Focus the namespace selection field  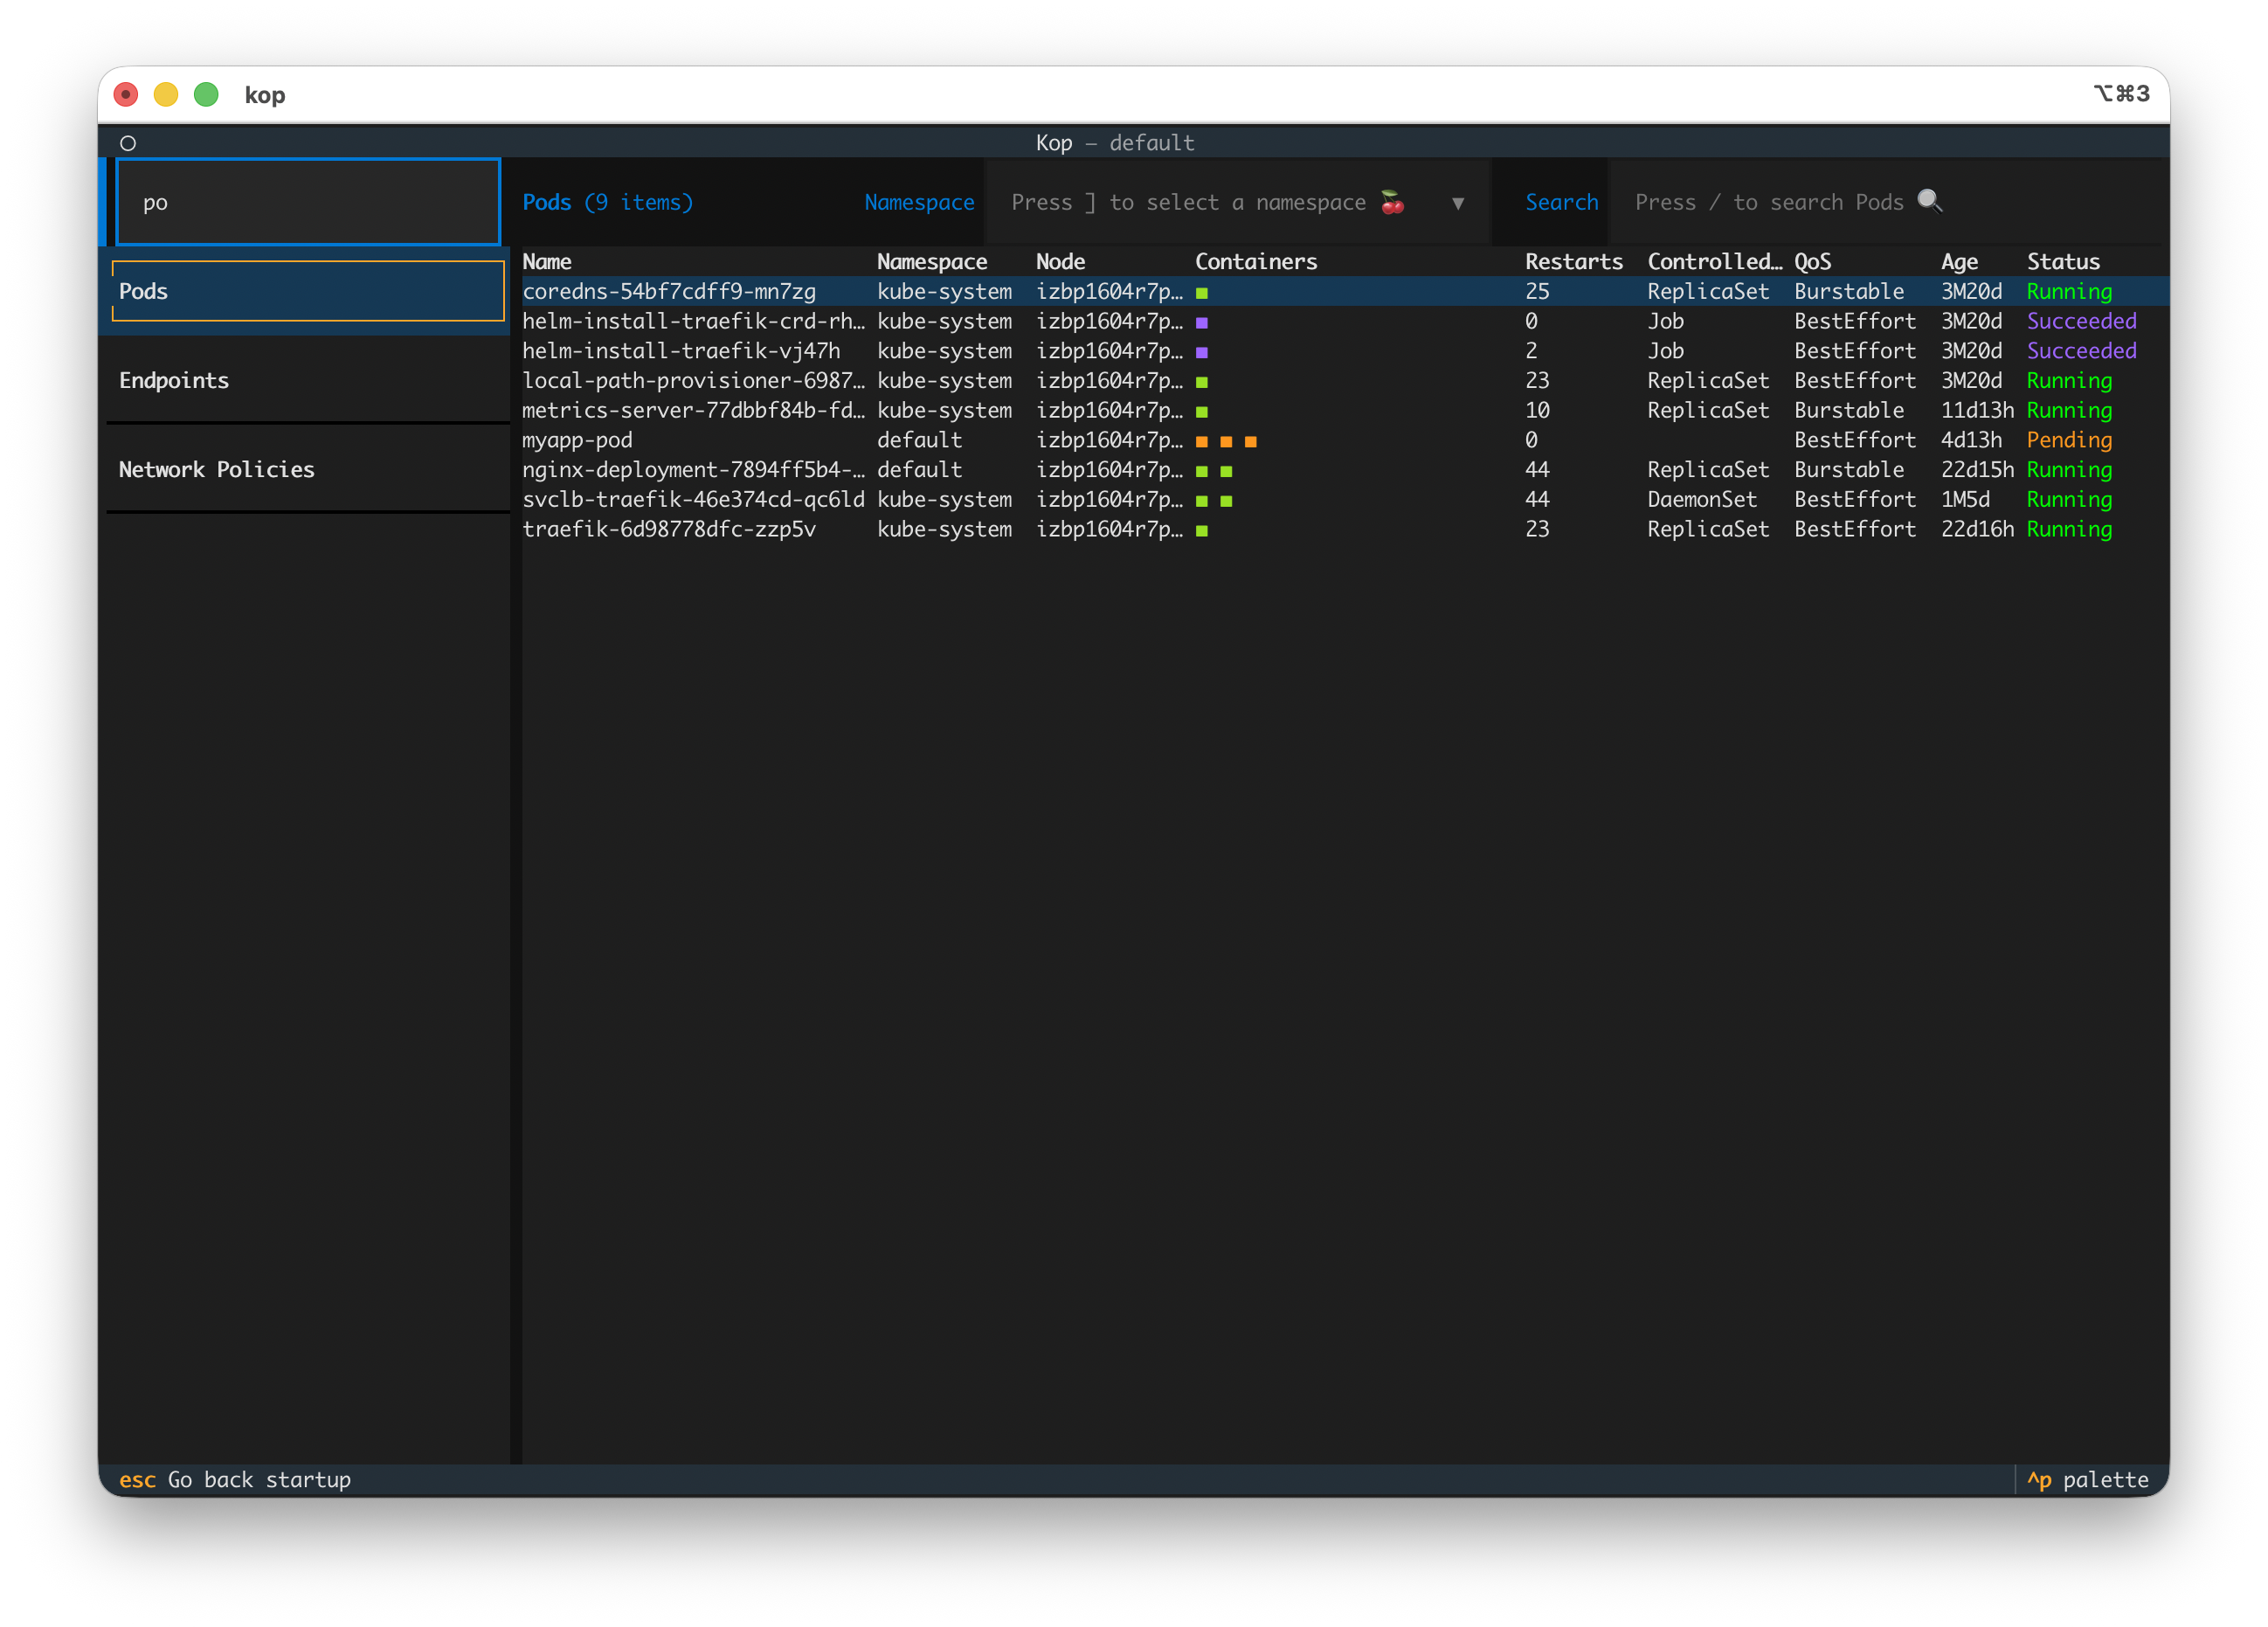tap(1237, 202)
